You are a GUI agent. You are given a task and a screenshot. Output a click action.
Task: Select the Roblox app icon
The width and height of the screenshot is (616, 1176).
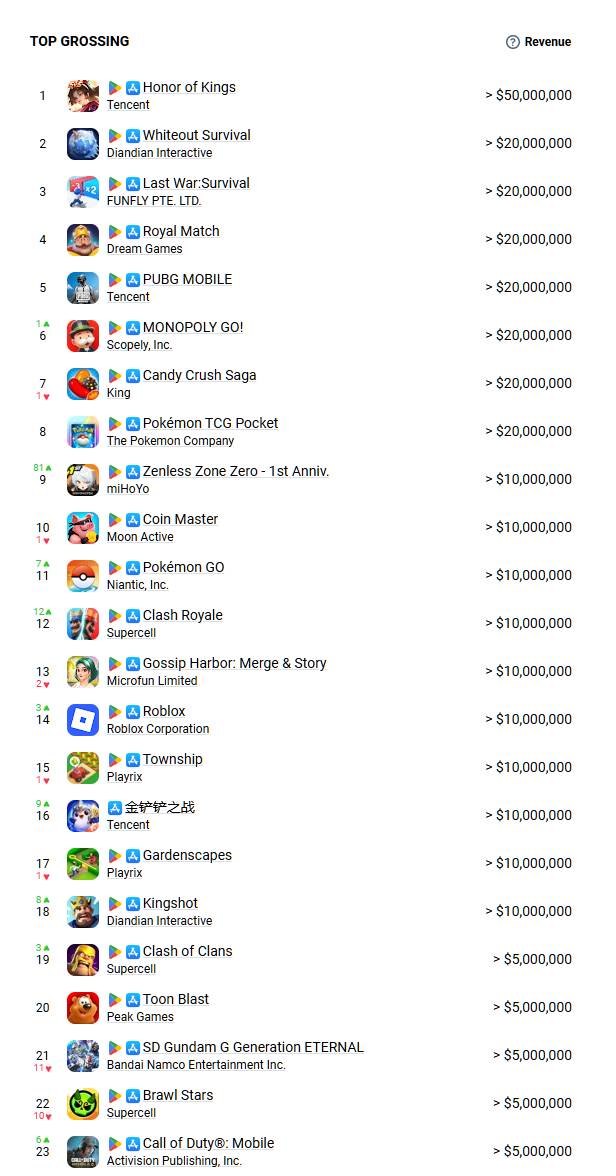point(83,720)
